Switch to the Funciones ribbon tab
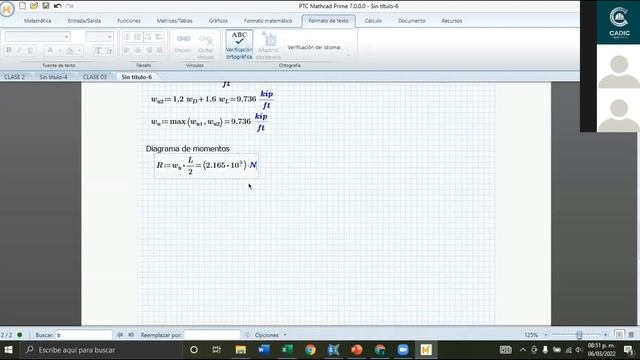The image size is (640, 360). [x=129, y=21]
